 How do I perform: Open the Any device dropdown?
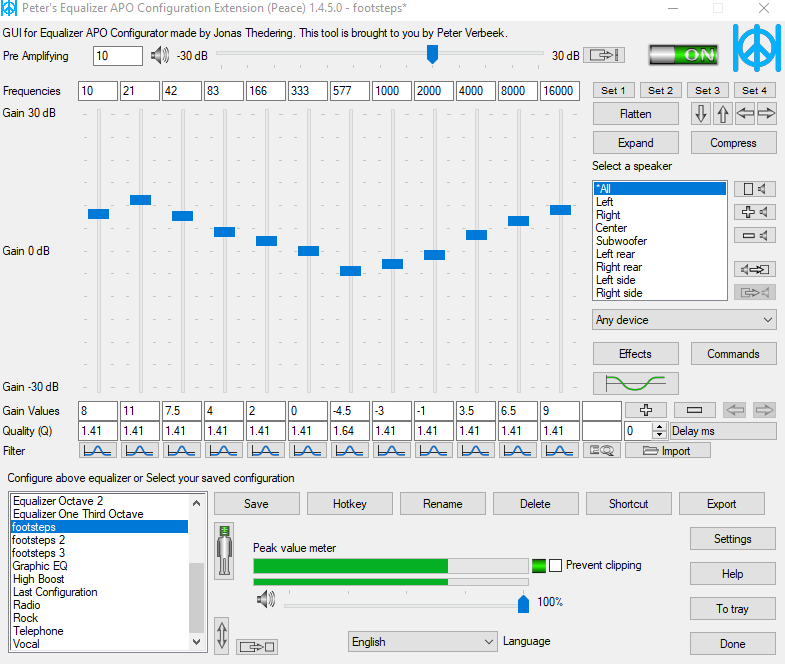(684, 319)
